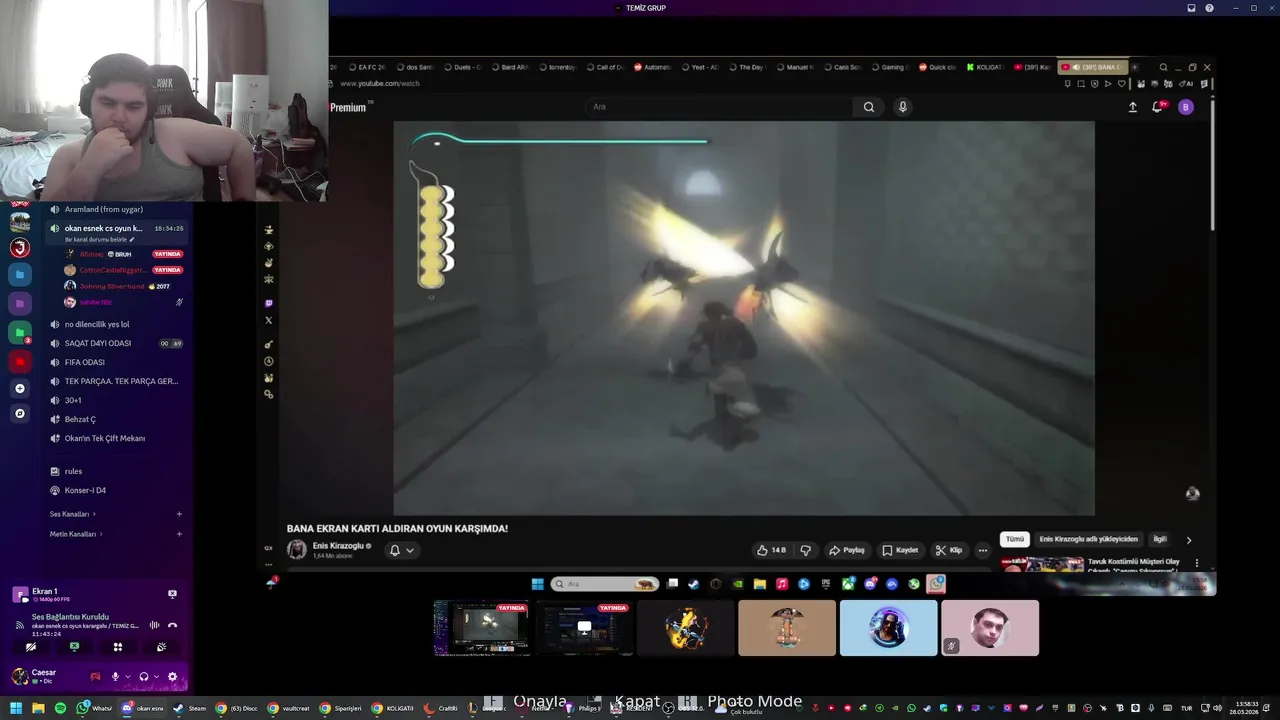Select Enis Kirazoglu adlı yükleyiciden chip
Image resolution: width=1280 pixels, height=720 pixels.
pyautogui.click(x=1088, y=539)
